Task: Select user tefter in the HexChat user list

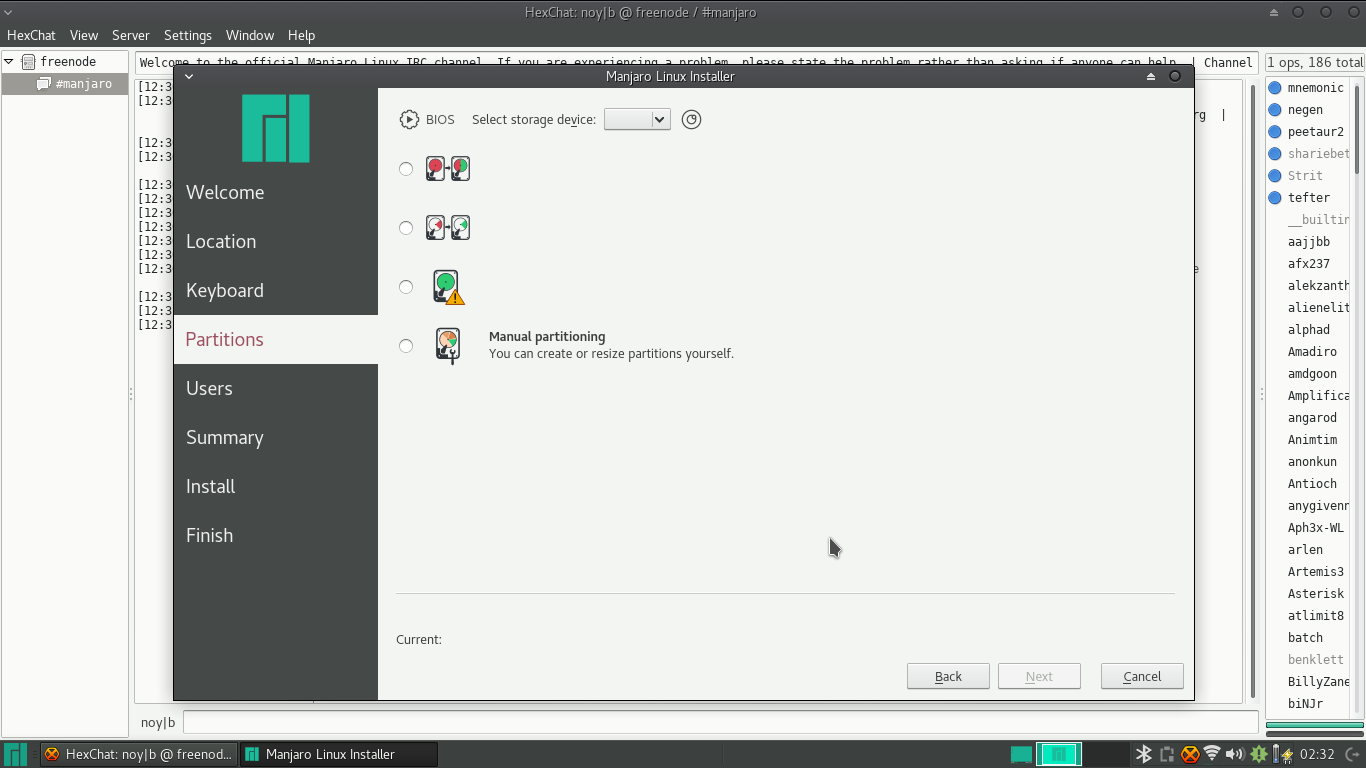Action: (x=1309, y=198)
